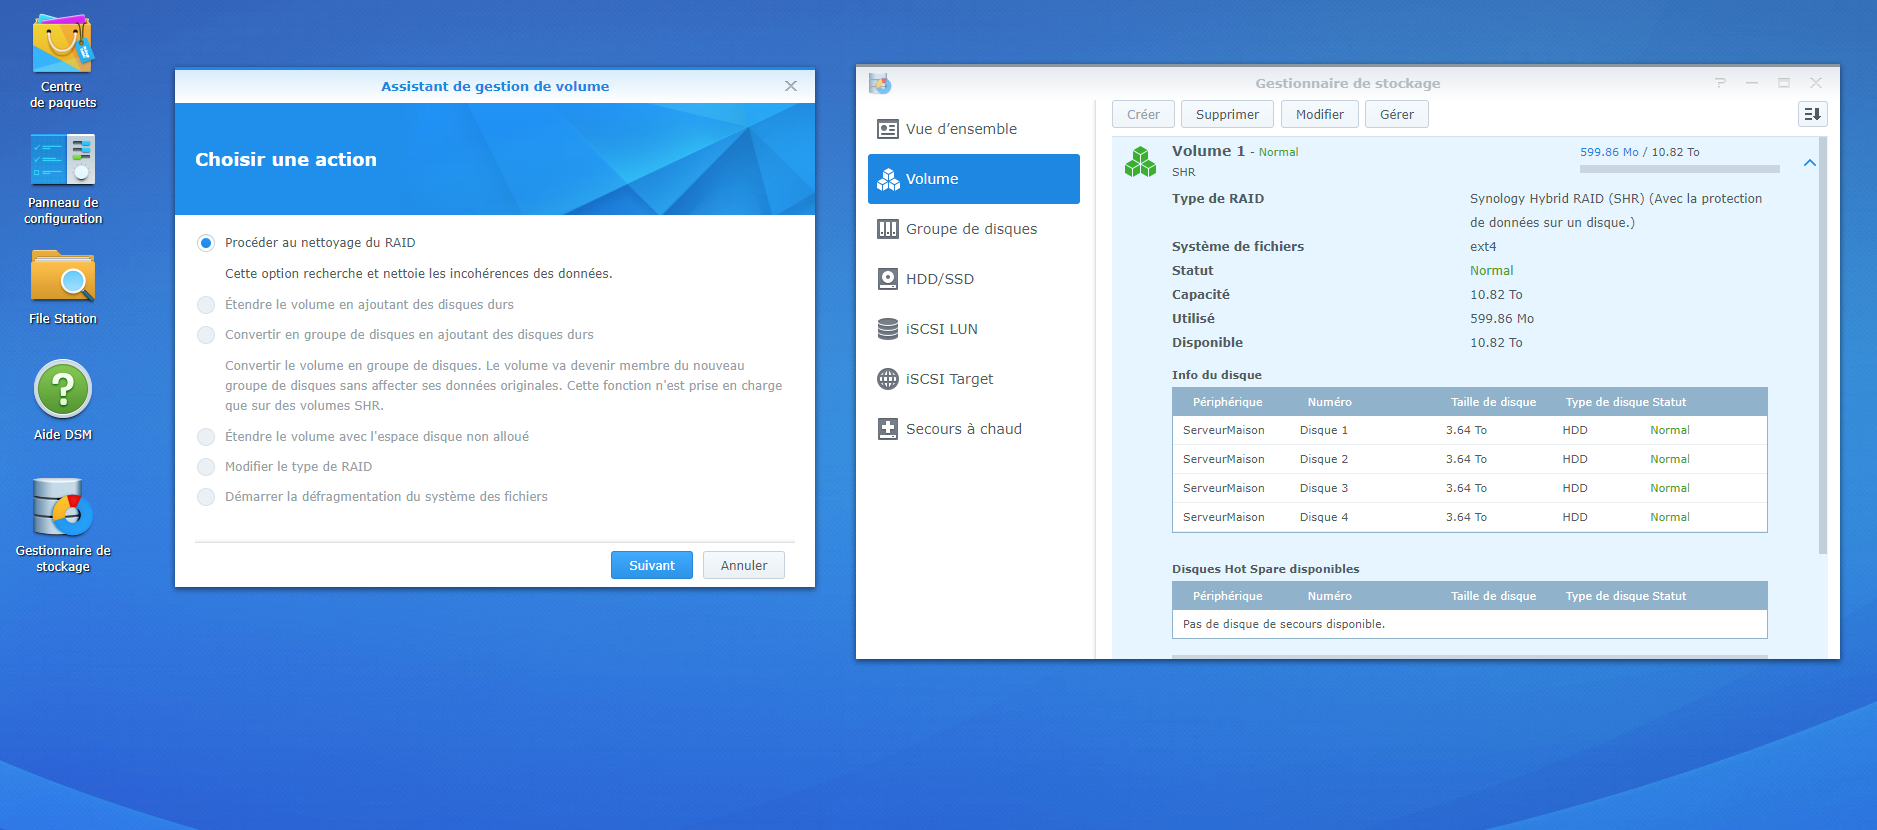Click the help question mark in the Storage Manager title bar
1877x830 pixels.
[1720, 83]
